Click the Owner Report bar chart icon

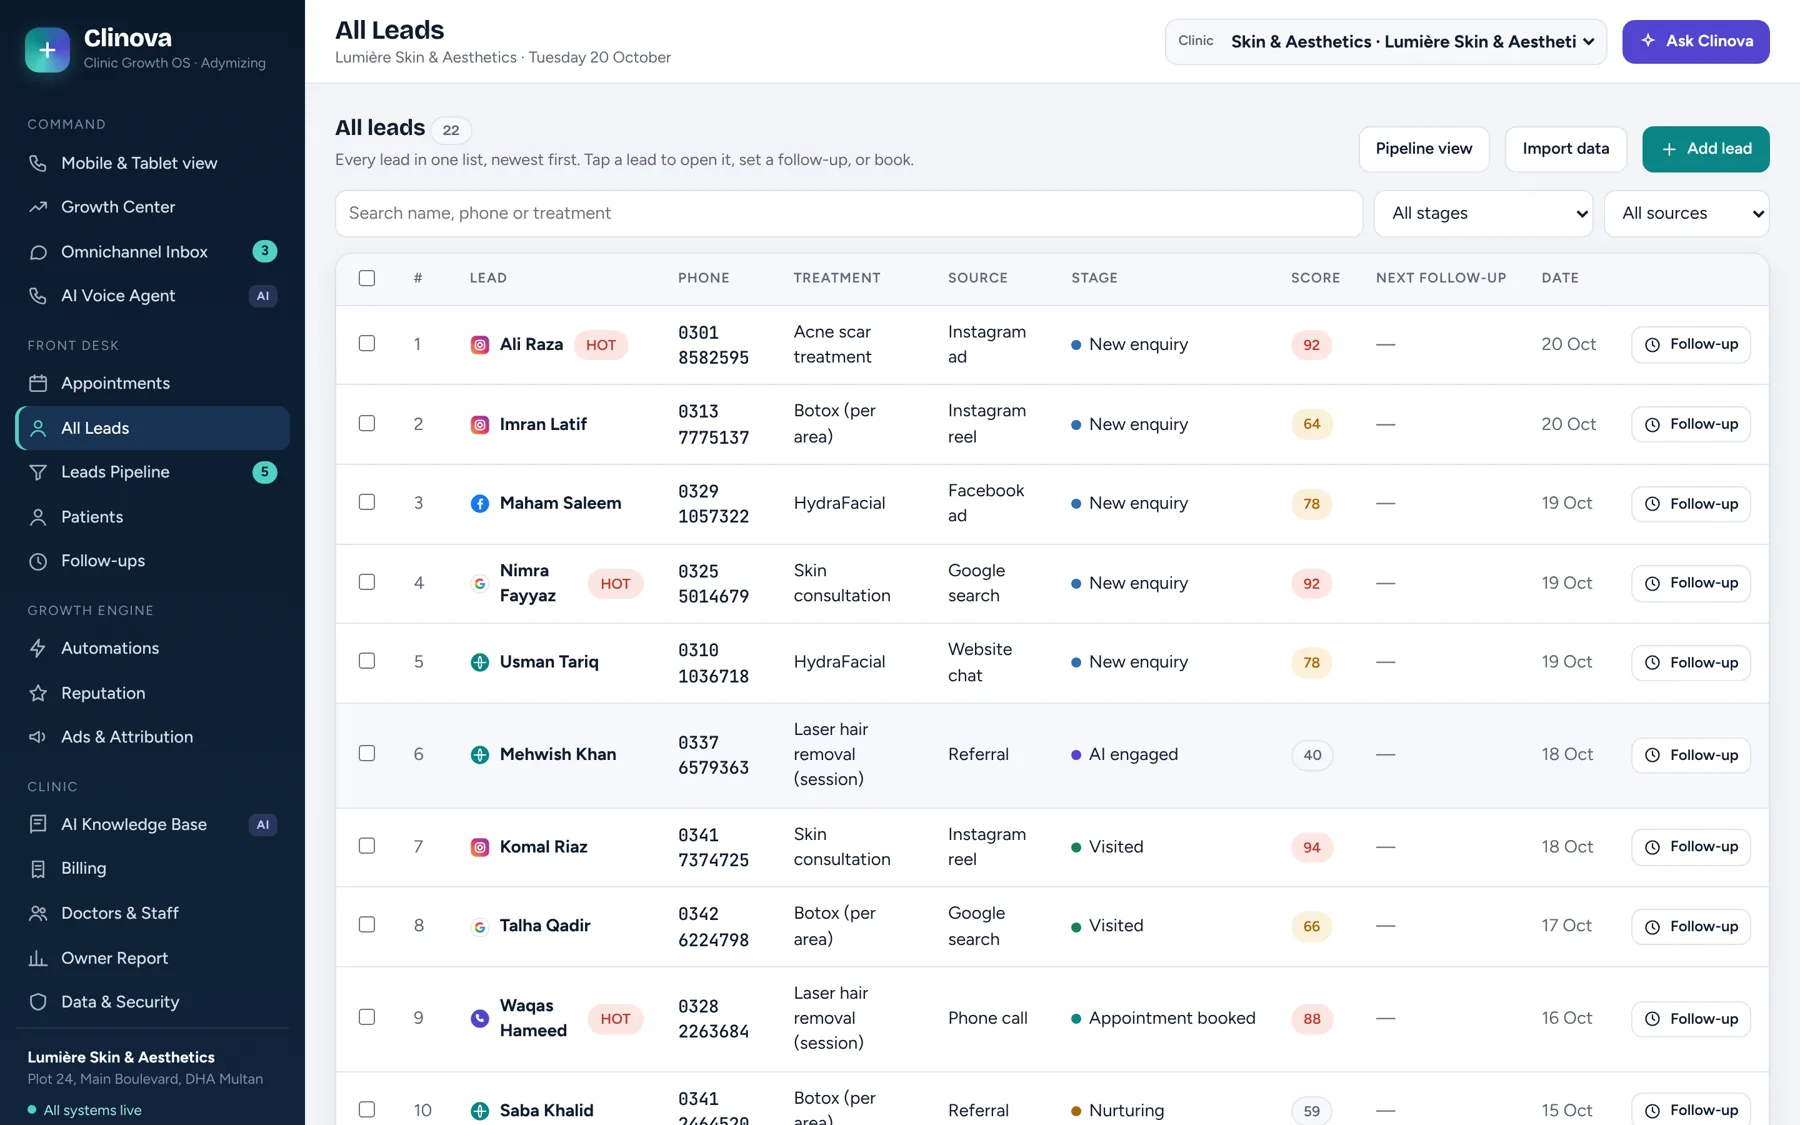[38, 958]
